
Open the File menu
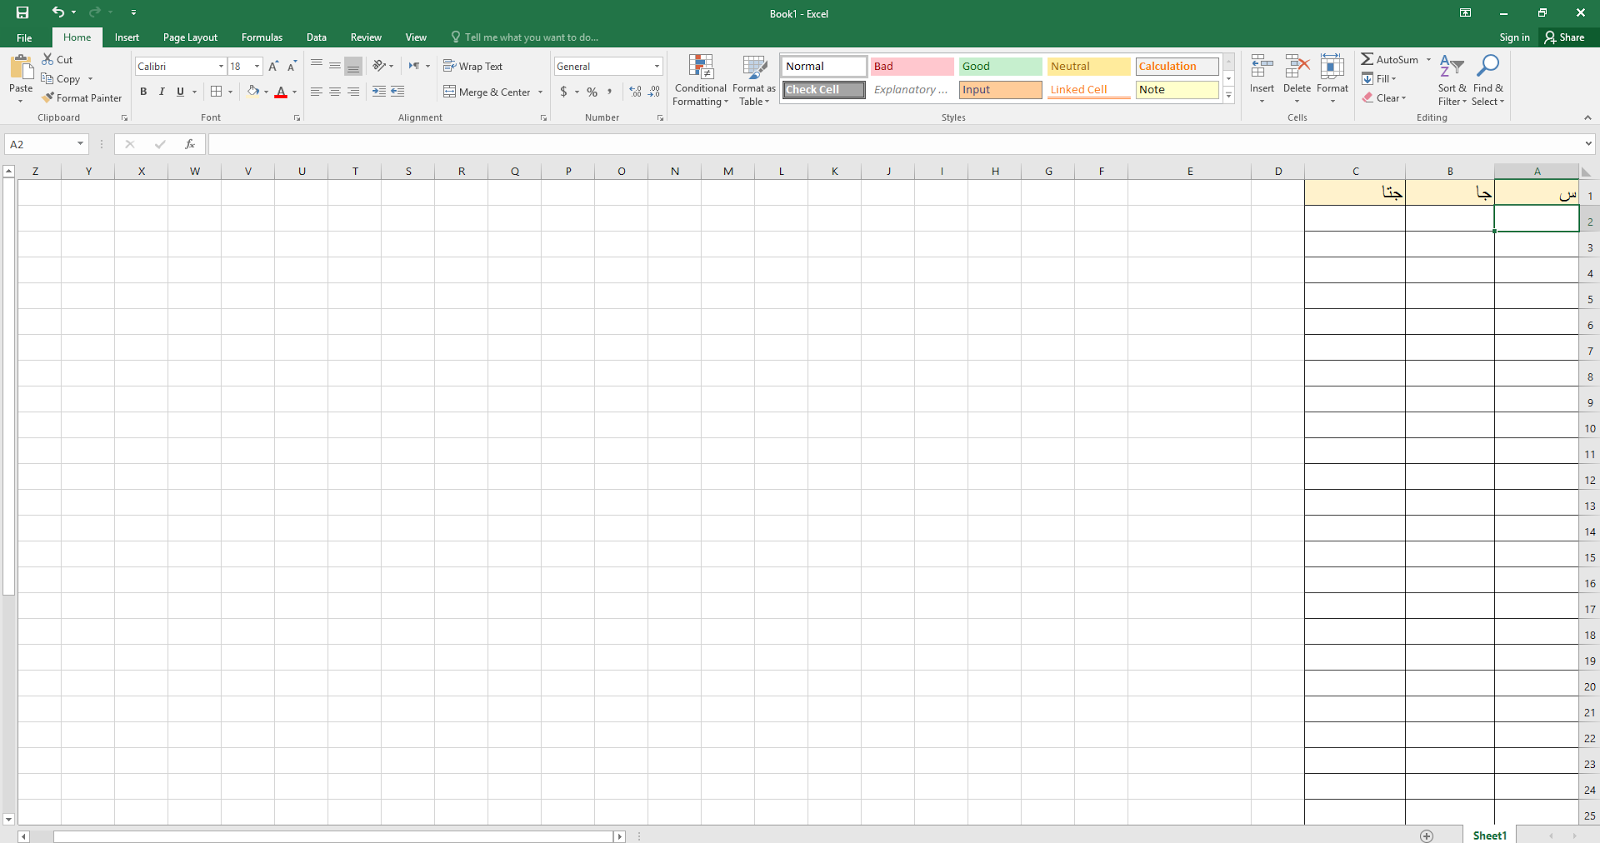24,37
